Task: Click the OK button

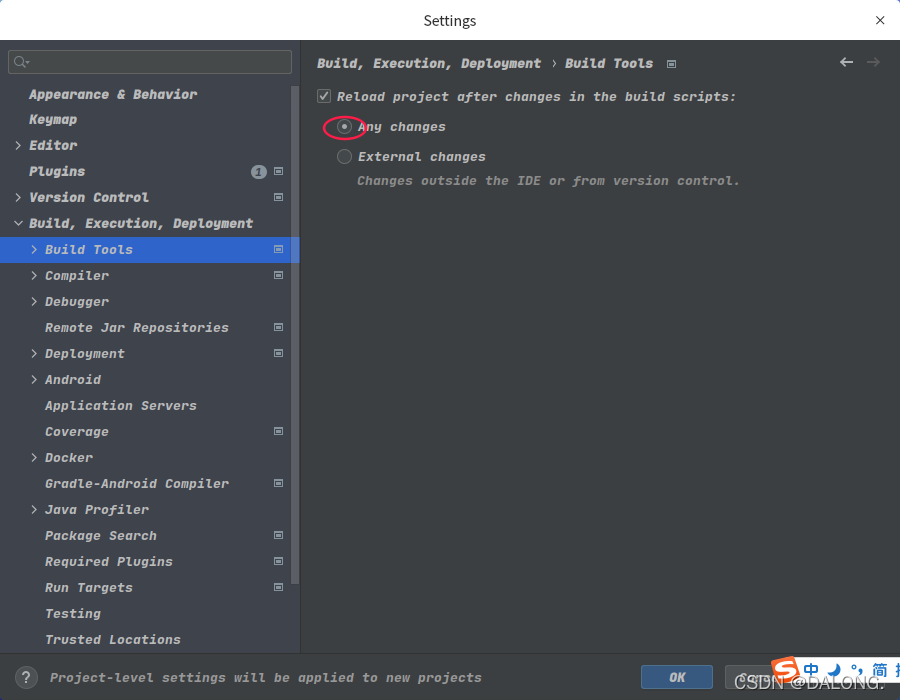Action: [x=677, y=677]
